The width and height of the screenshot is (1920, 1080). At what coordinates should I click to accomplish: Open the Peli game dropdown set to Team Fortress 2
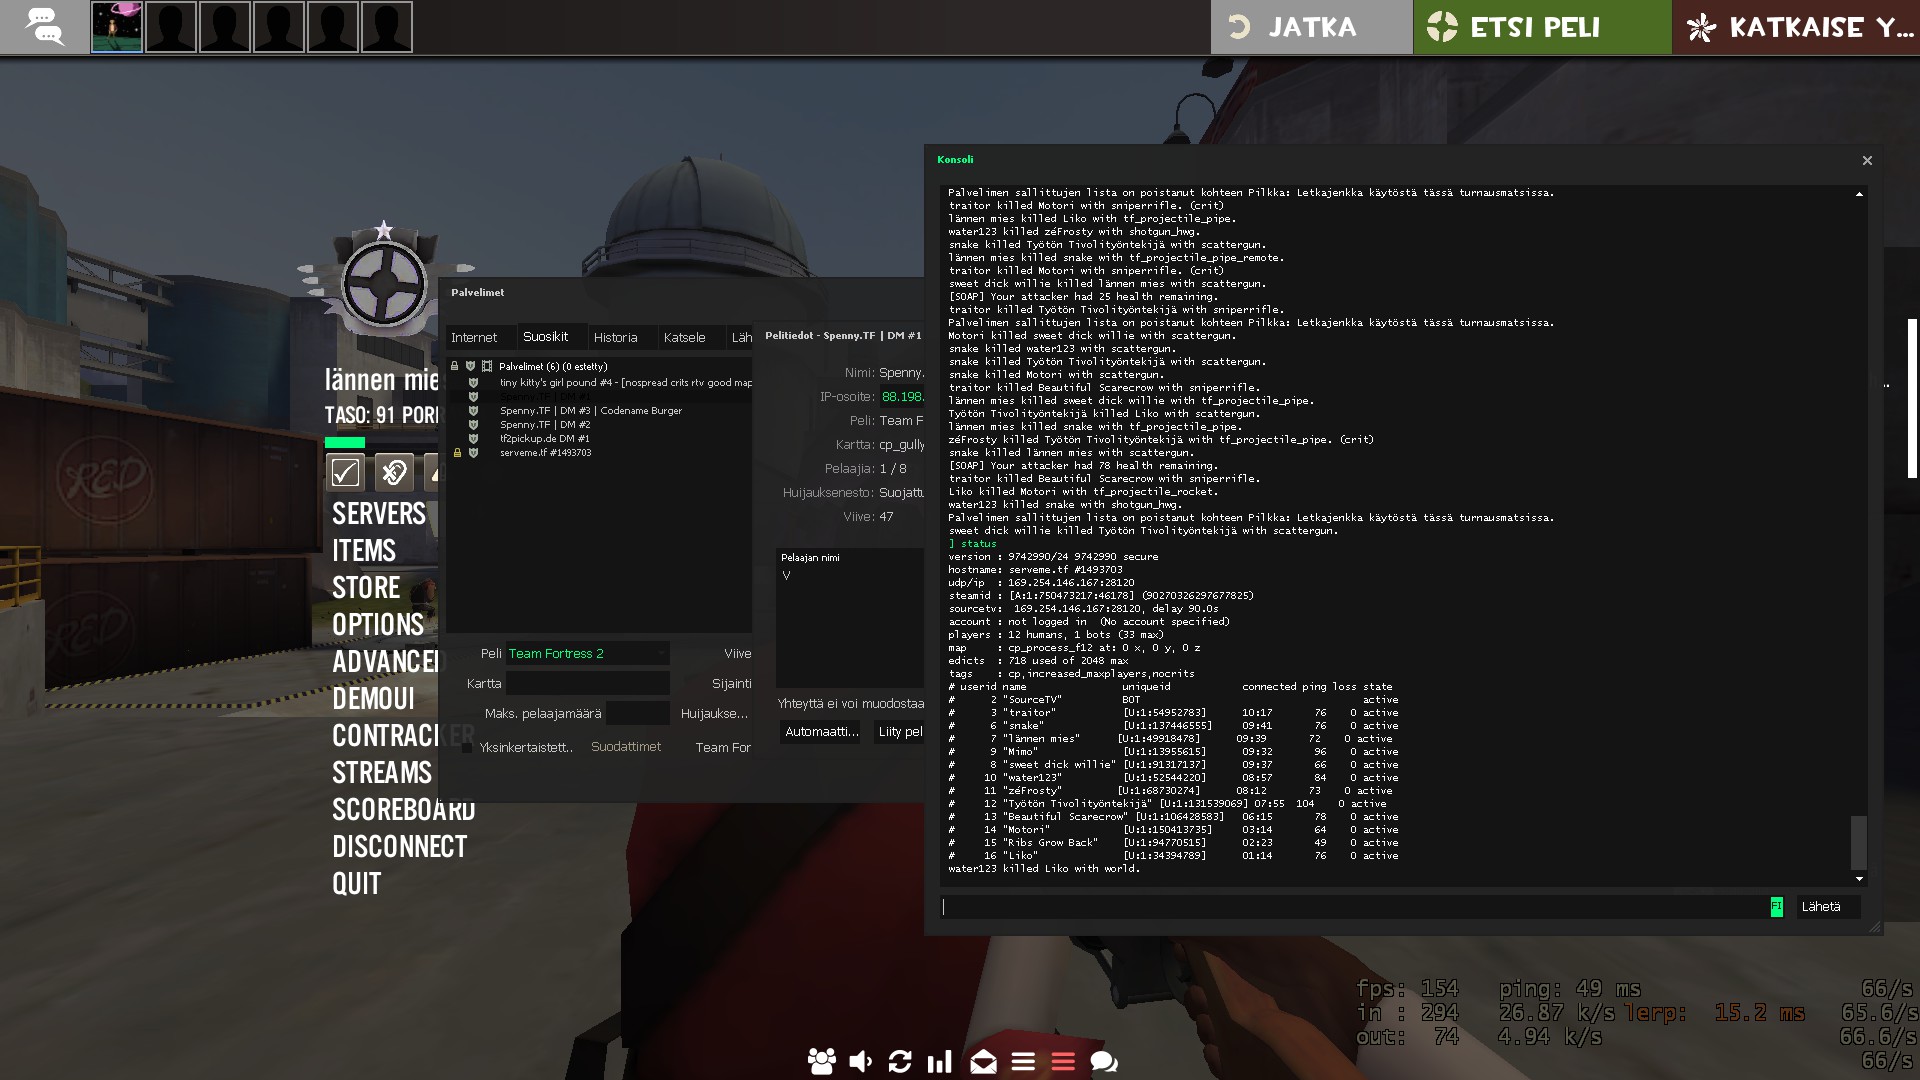click(x=587, y=654)
